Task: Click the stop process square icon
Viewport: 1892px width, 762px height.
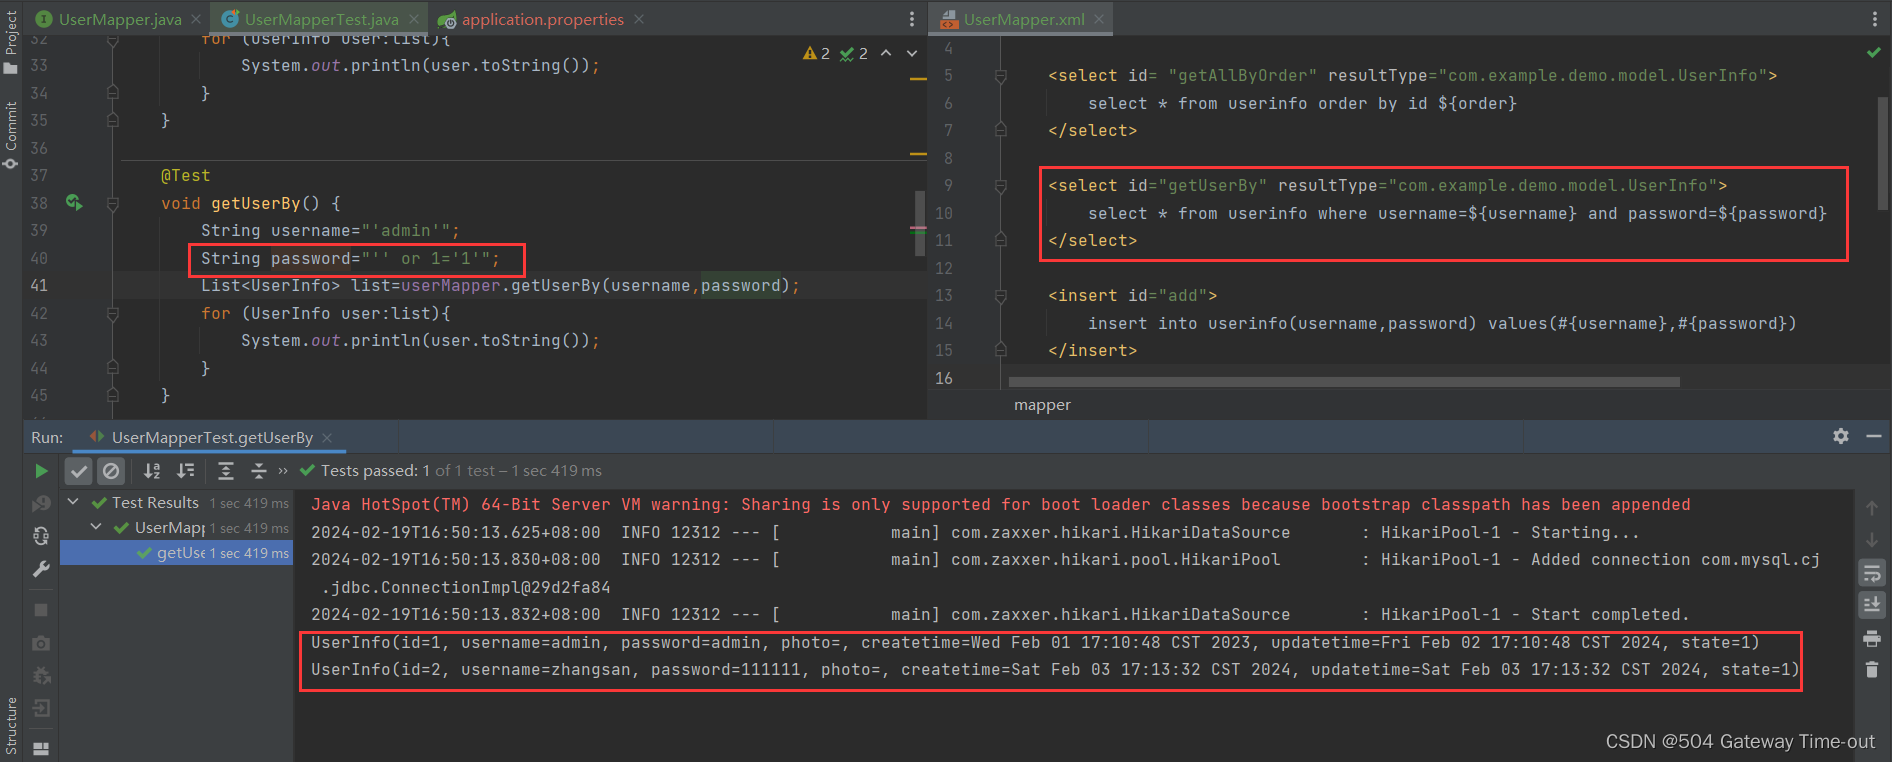Action: click(41, 609)
